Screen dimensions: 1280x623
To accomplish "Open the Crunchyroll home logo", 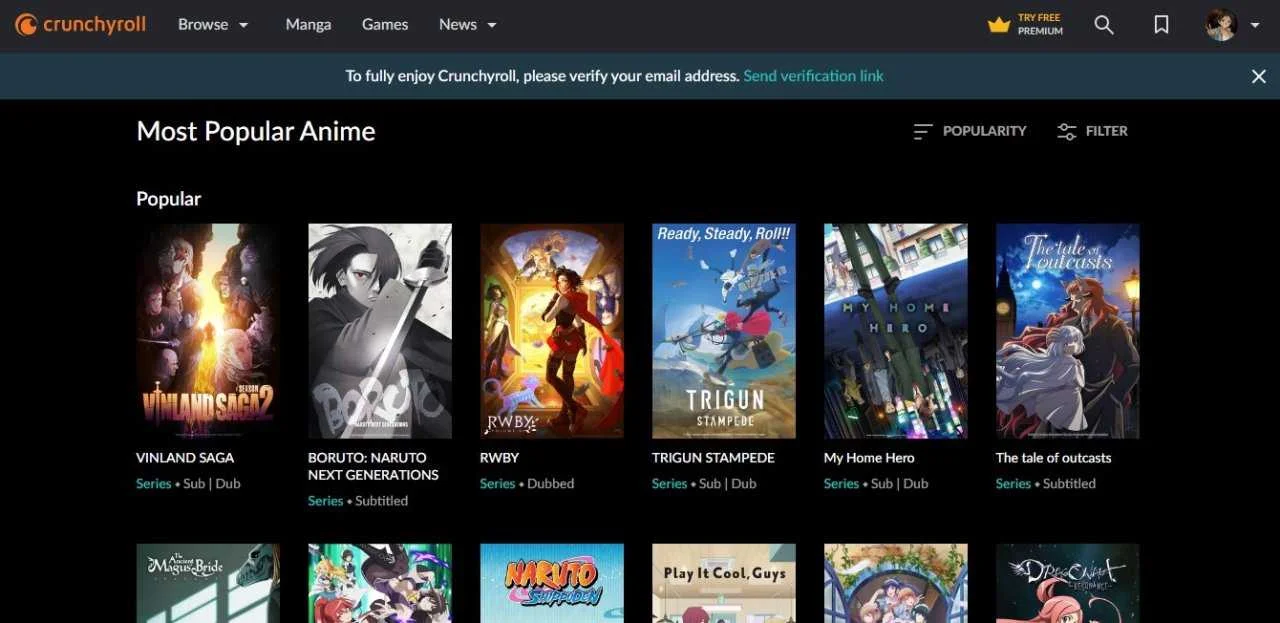I will click(81, 25).
